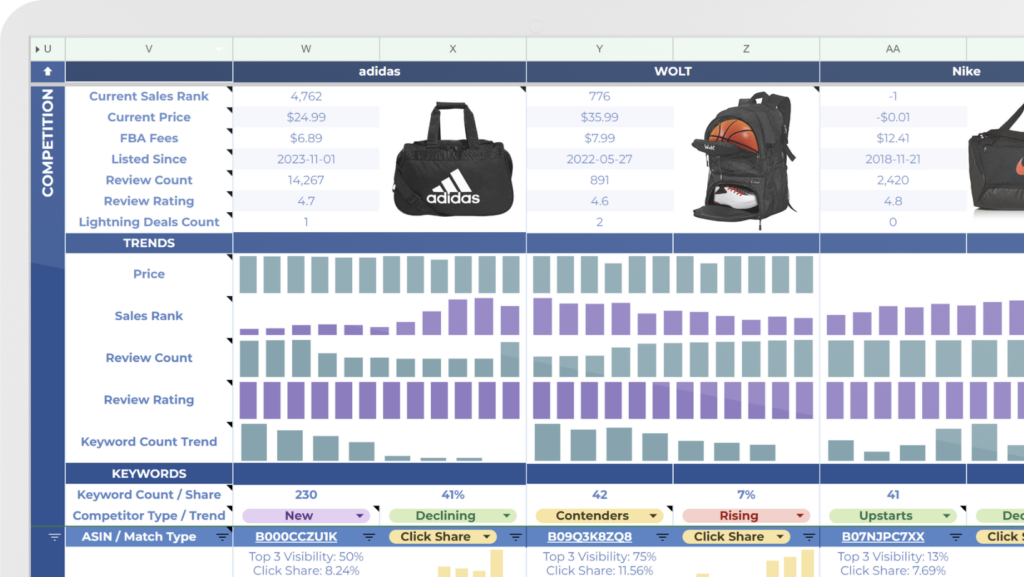Screen dimensions: 1024x577
Task: Select the Lightning Deals Count row label
Action: click(x=149, y=222)
